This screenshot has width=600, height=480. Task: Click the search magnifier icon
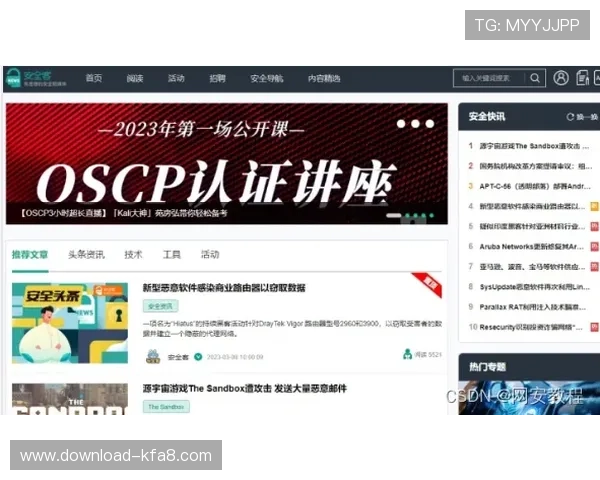click(x=535, y=78)
